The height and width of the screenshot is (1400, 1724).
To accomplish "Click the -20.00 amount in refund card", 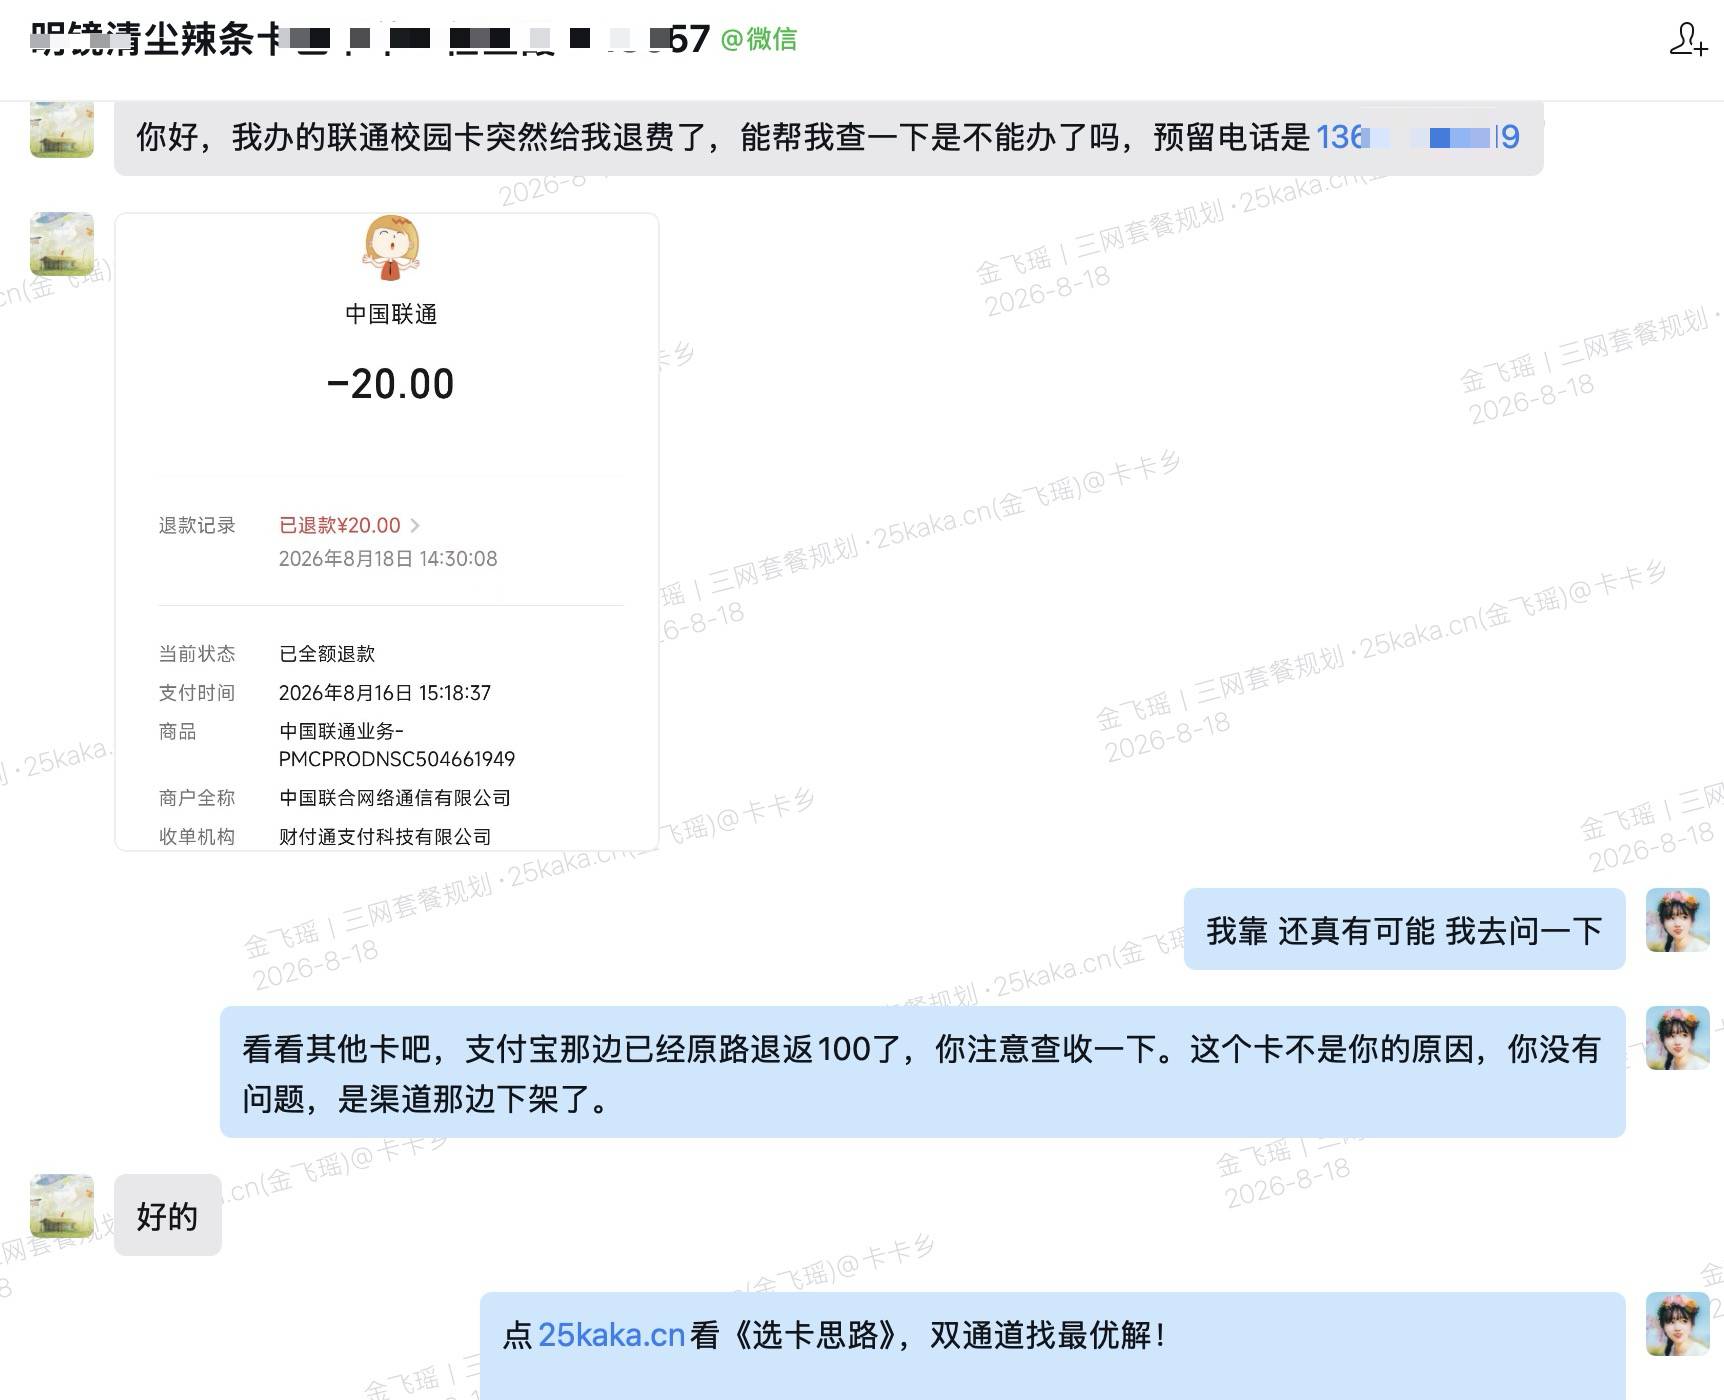I will pos(391,384).
